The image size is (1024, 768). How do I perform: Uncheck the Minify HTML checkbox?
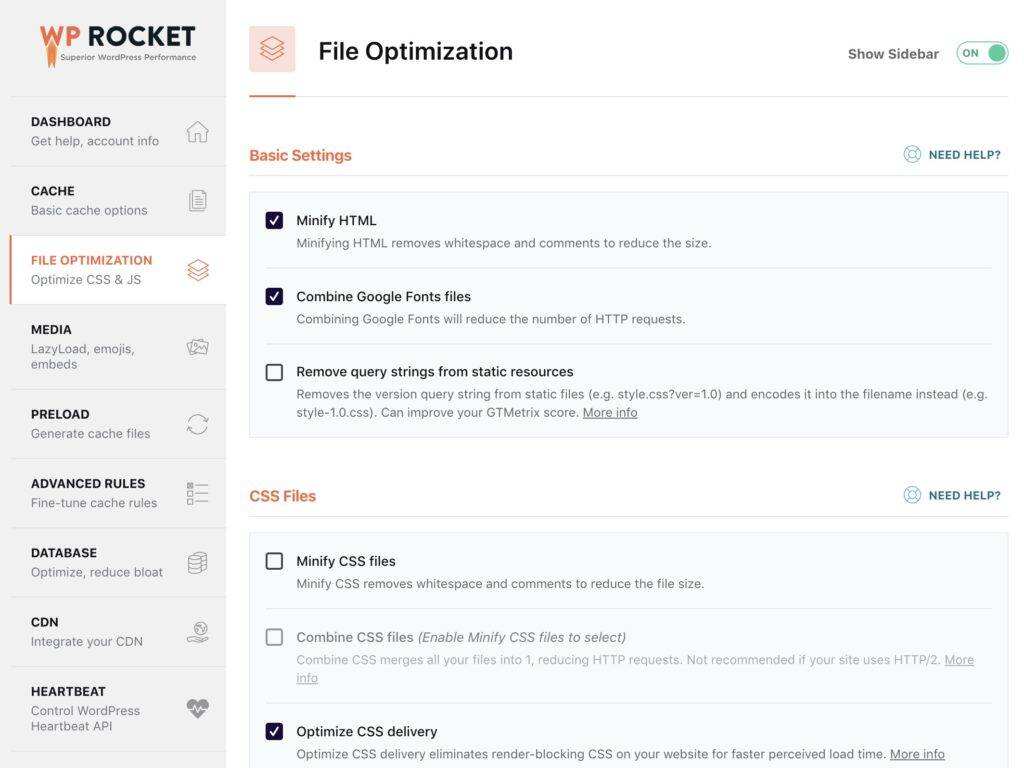(274, 220)
